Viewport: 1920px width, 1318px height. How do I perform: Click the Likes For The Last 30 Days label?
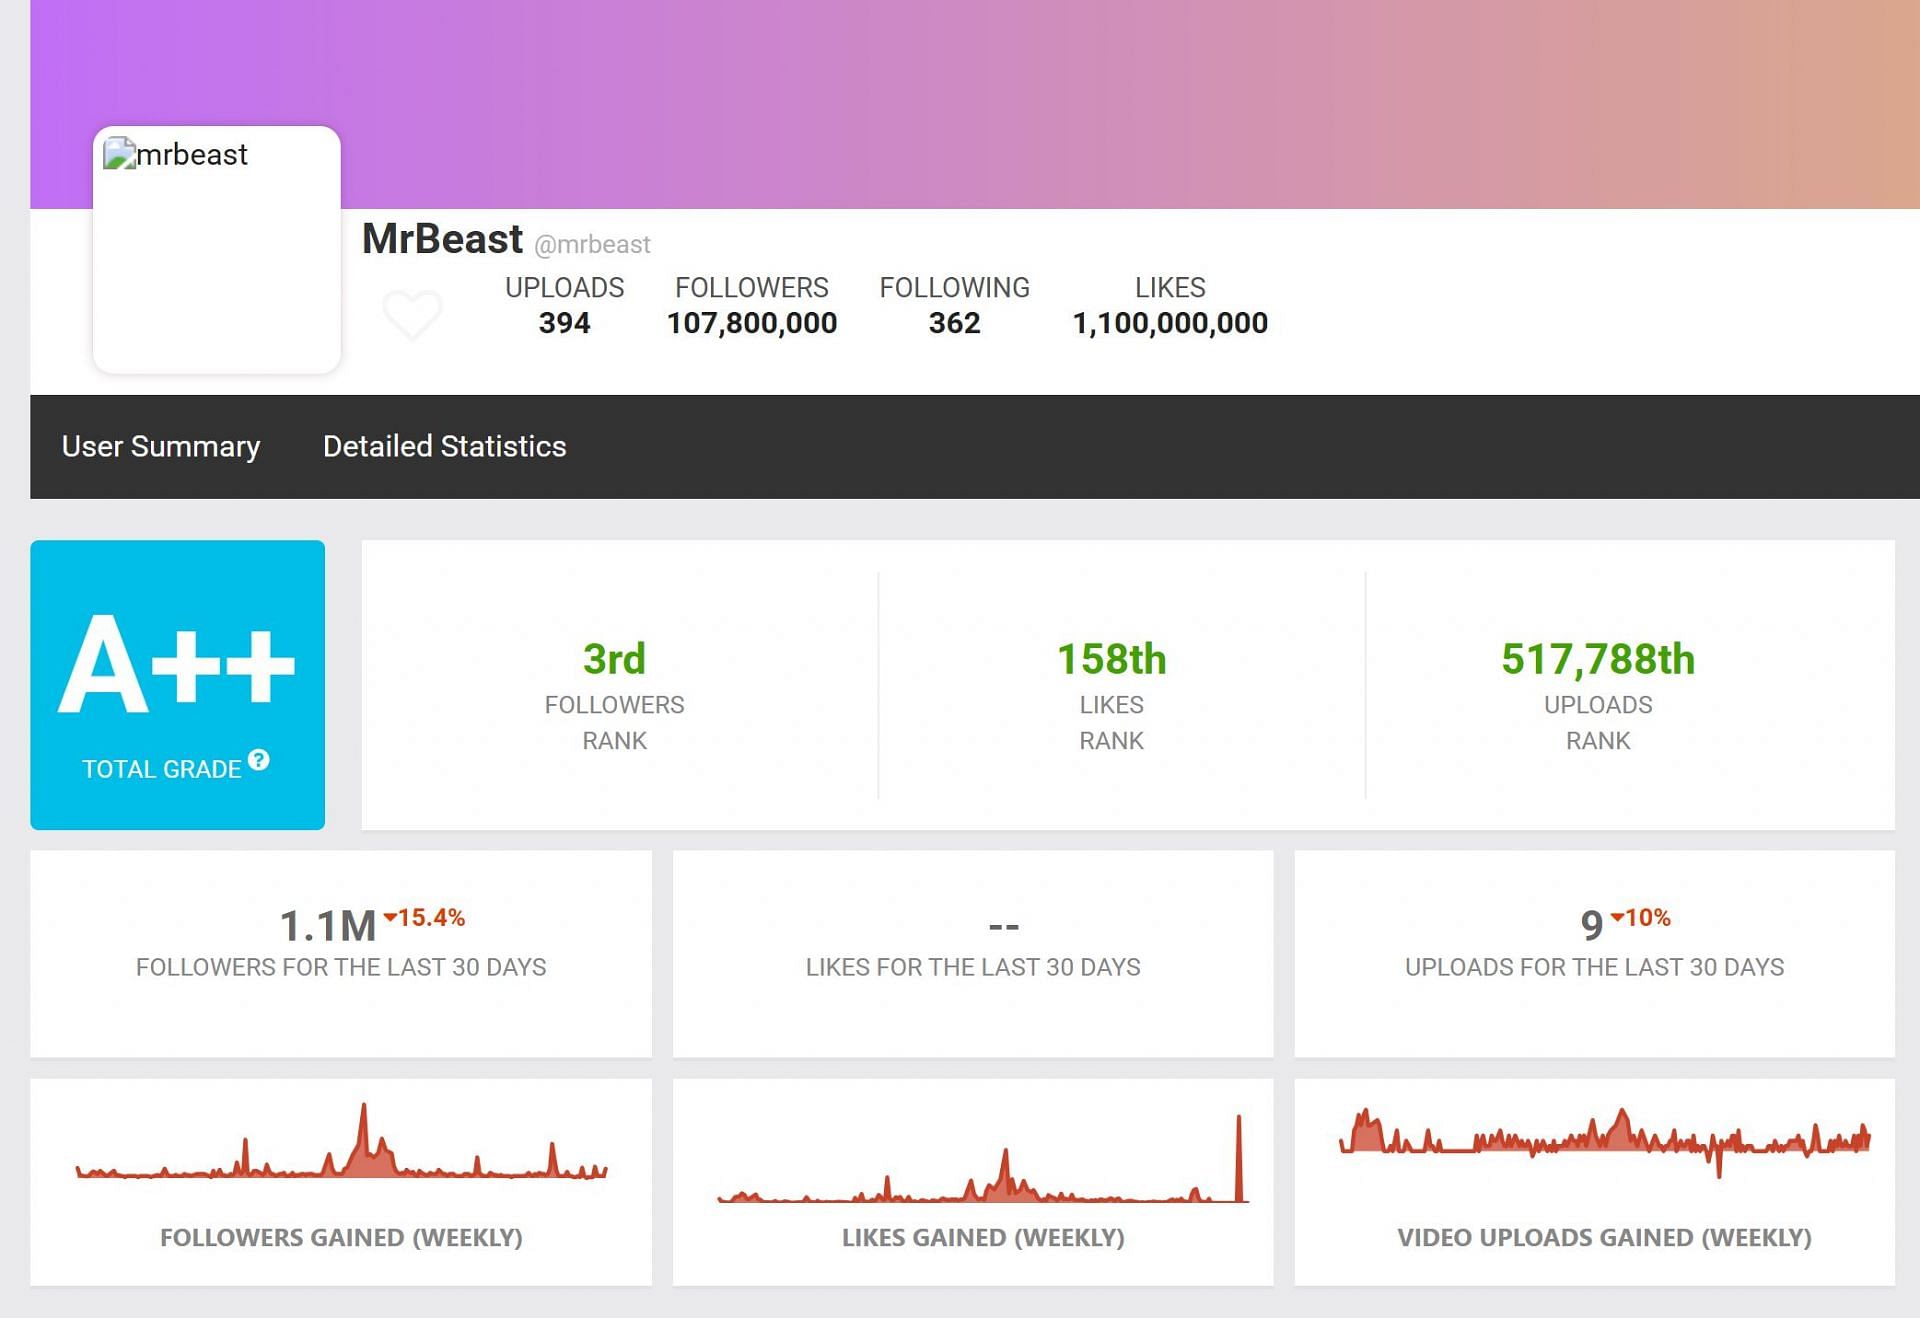pyautogui.click(x=973, y=967)
